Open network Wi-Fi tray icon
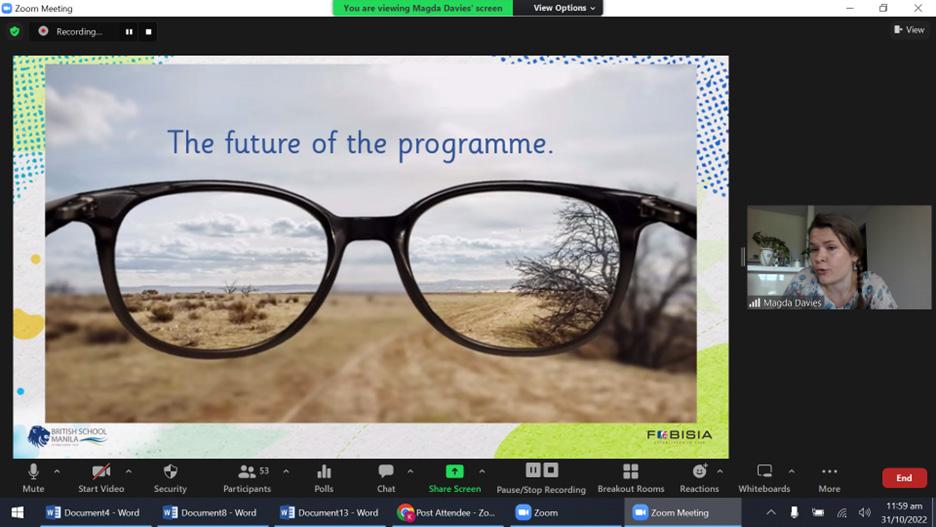The height and width of the screenshot is (527, 936). [x=842, y=512]
